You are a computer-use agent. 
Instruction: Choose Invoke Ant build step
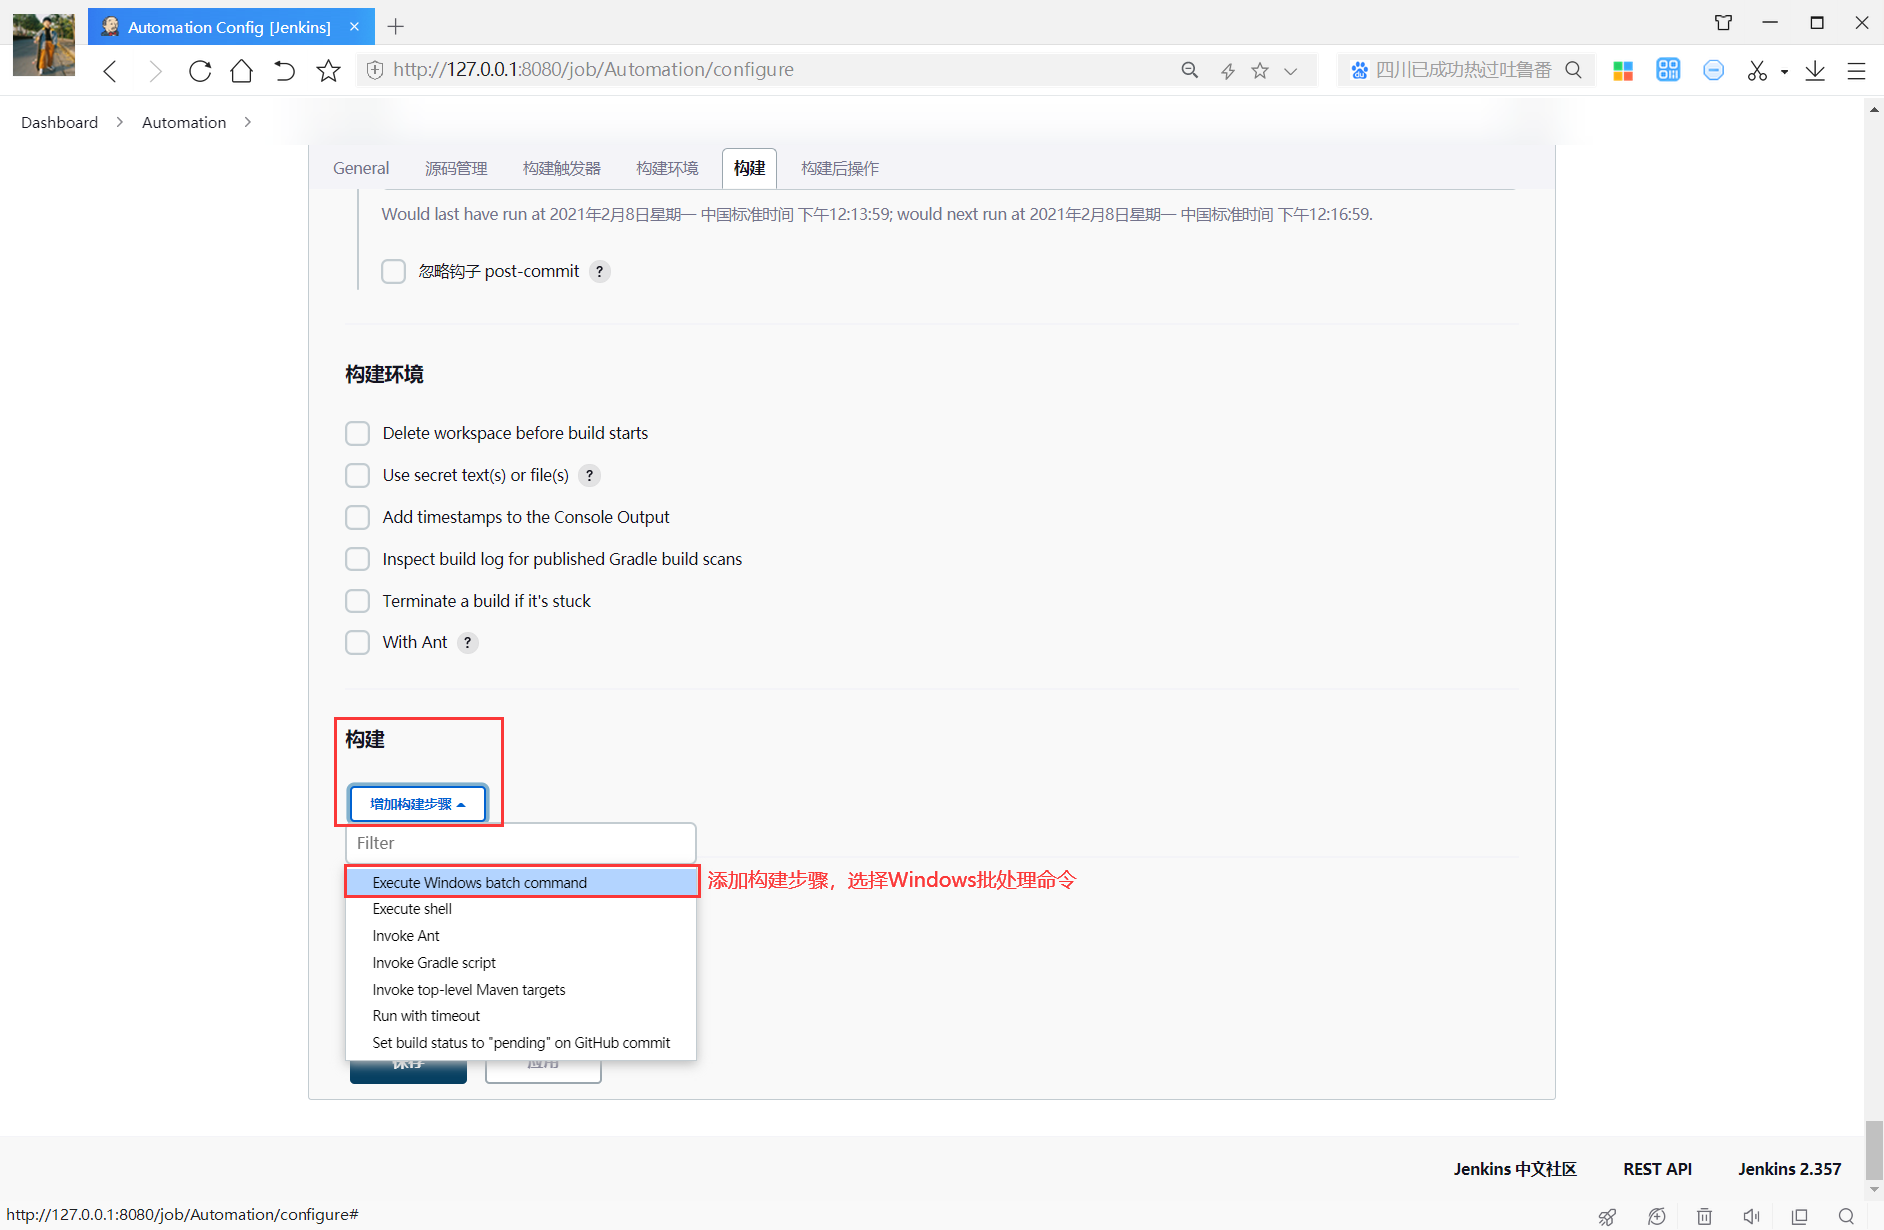pyautogui.click(x=521, y=936)
